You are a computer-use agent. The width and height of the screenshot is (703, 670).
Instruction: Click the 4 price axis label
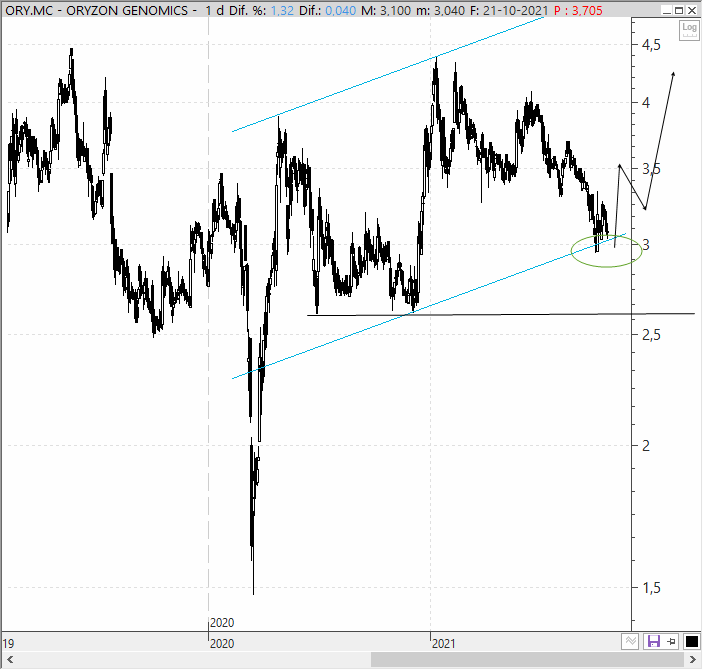(x=646, y=103)
